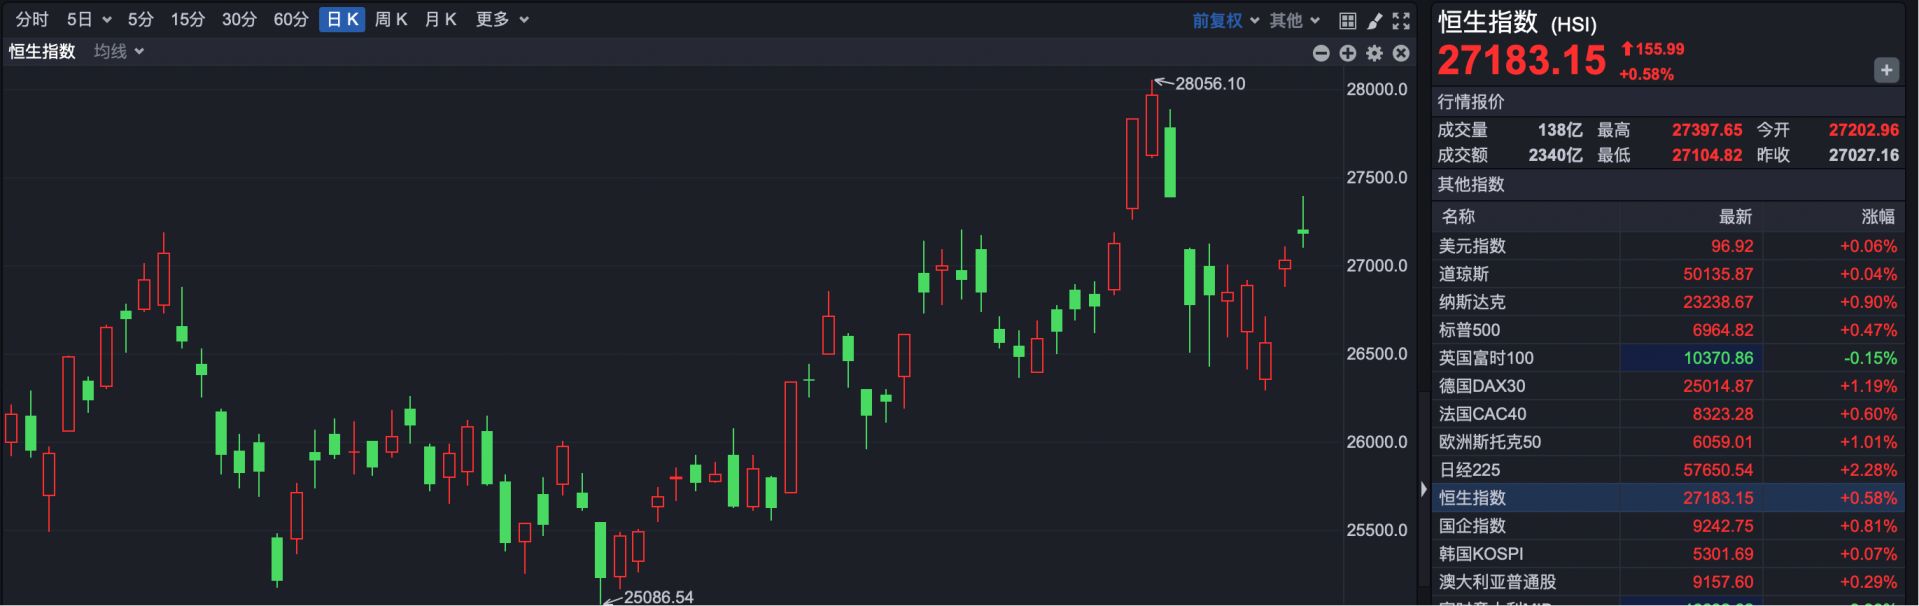The image size is (1919, 606).
Task: Select the 60分 timeframe tab
Action: coord(291,20)
